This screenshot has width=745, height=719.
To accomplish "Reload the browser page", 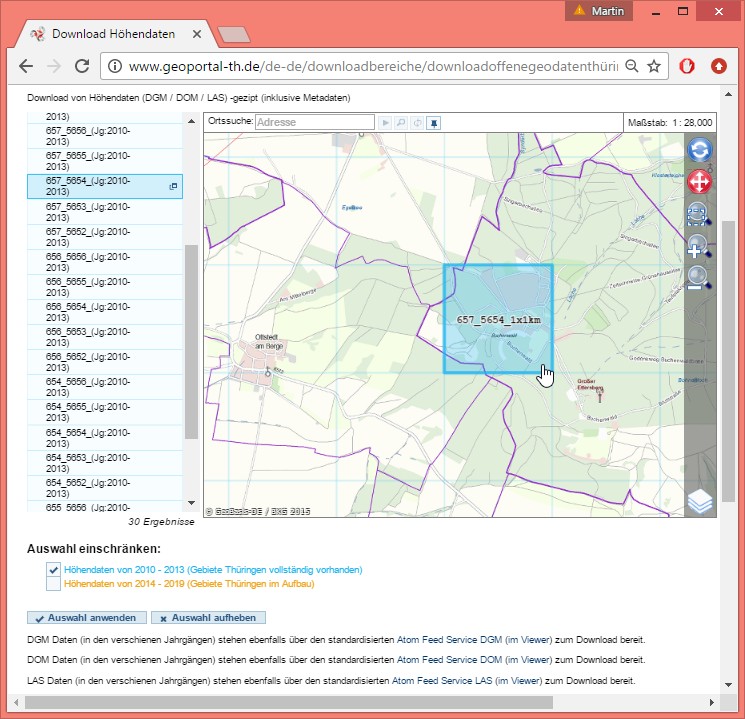I will click(x=82, y=67).
